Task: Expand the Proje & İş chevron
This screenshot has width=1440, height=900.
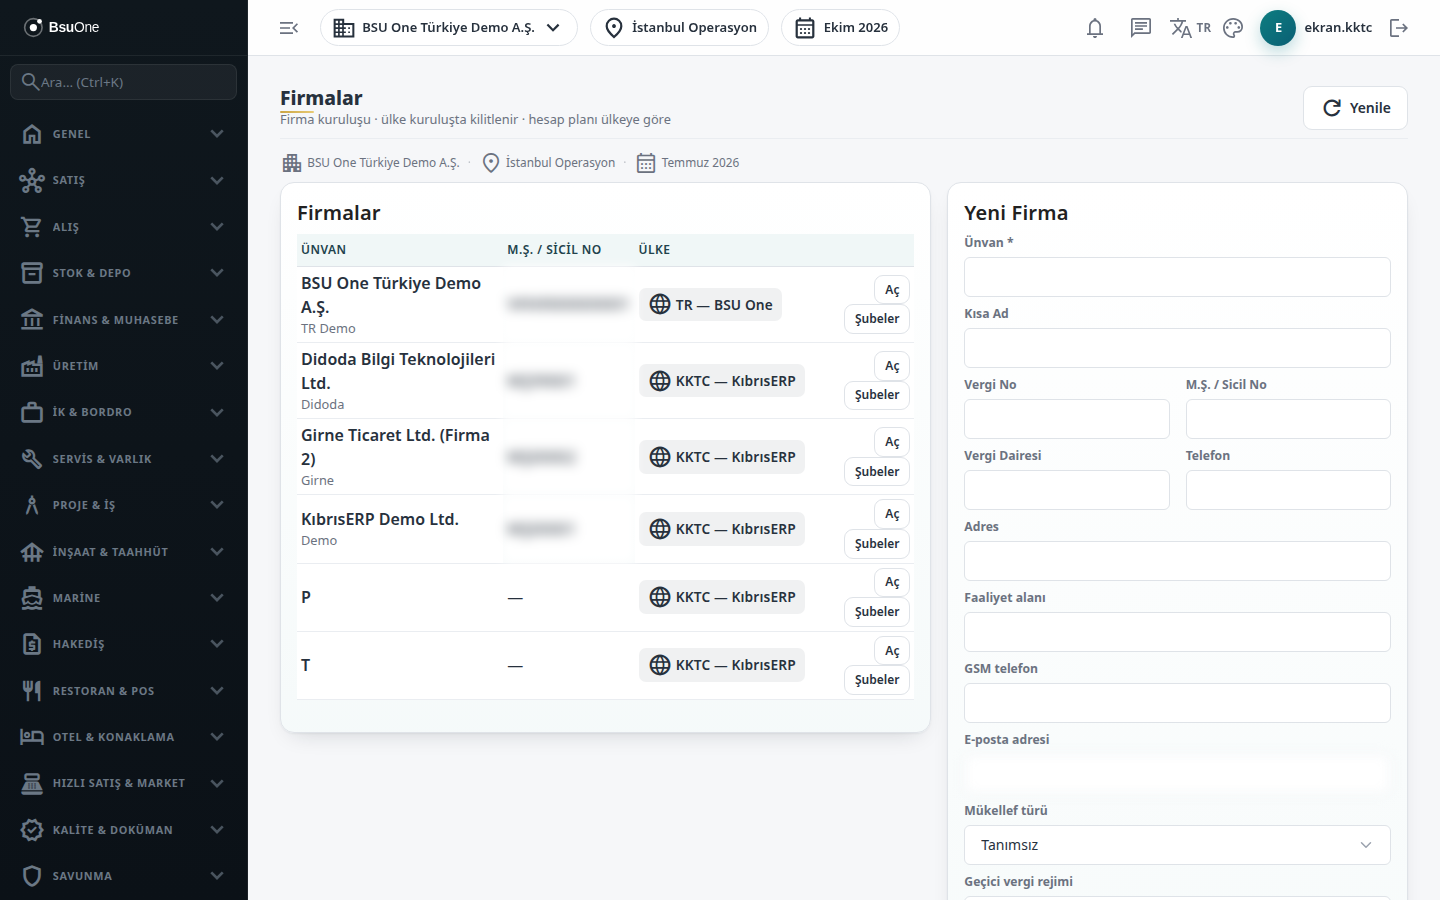Action: (x=217, y=505)
